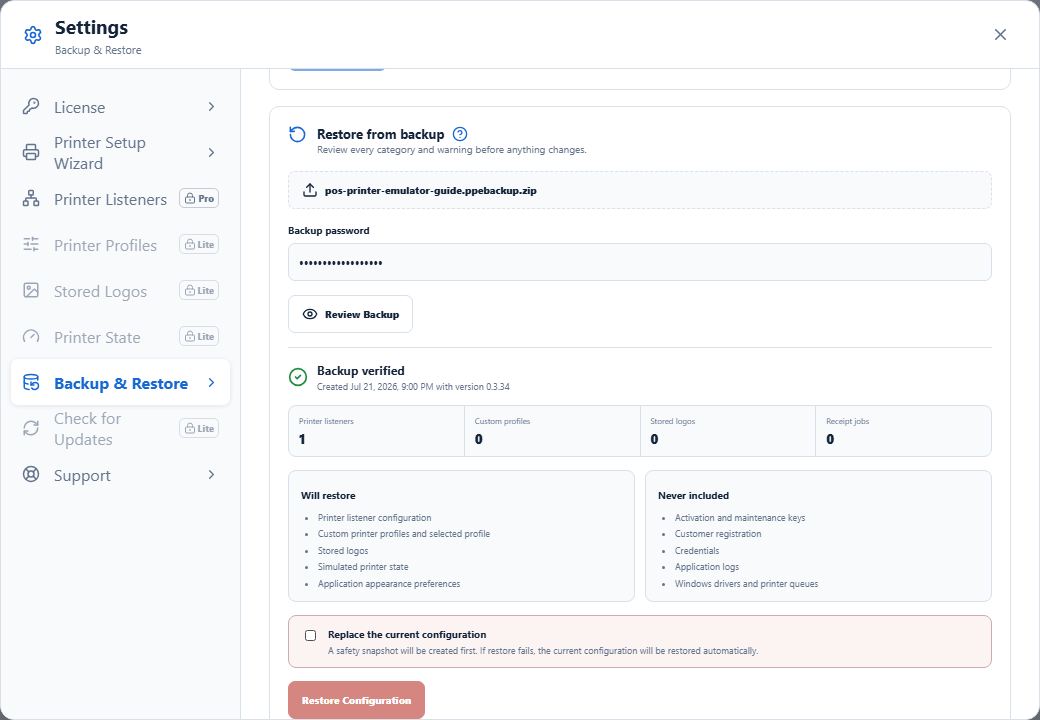Open the Support section
1040x720 pixels.
tap(120, 475)
